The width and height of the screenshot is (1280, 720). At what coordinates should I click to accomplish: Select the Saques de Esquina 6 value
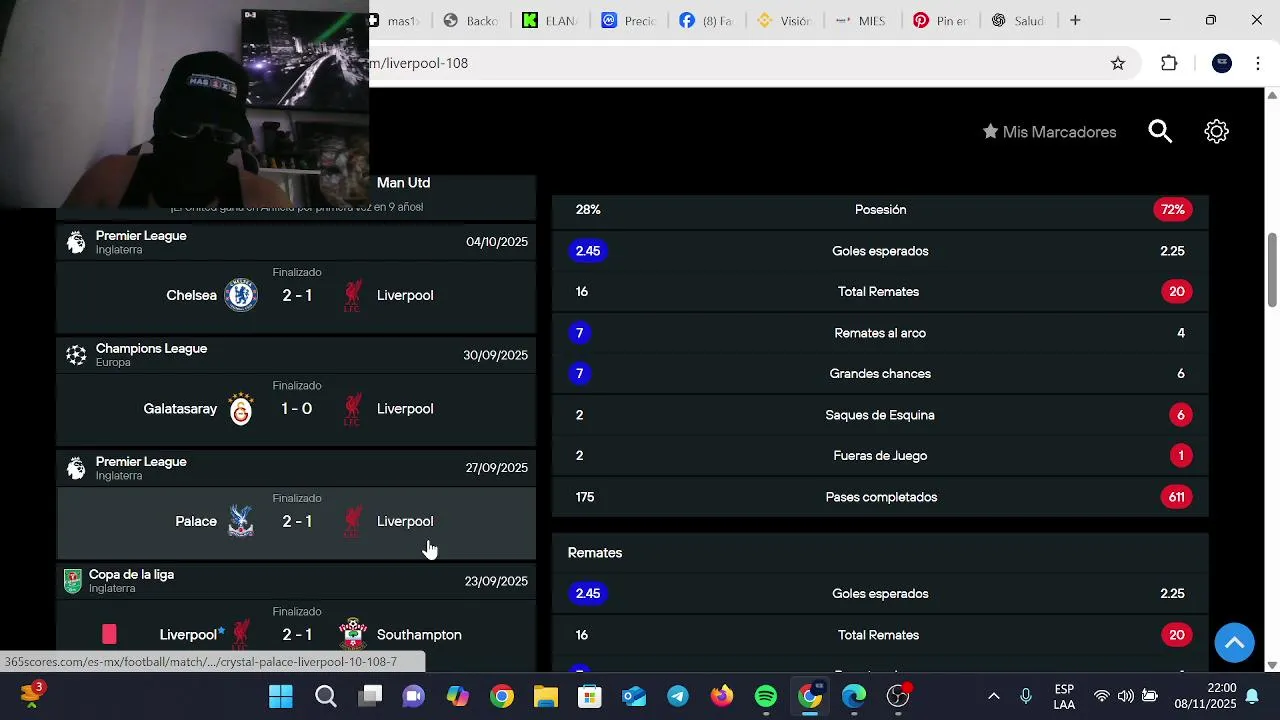pyautogui.click(x=1181, y=415)
